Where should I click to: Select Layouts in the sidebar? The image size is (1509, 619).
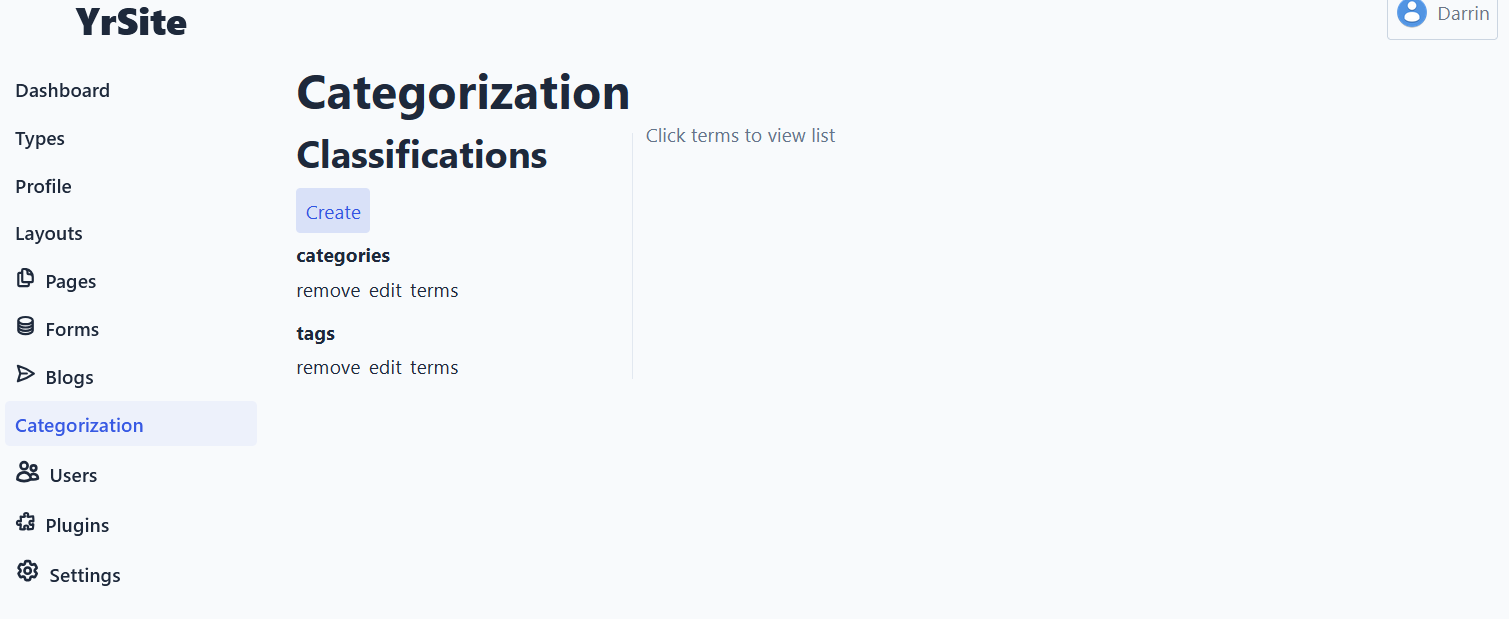[131, 234]
